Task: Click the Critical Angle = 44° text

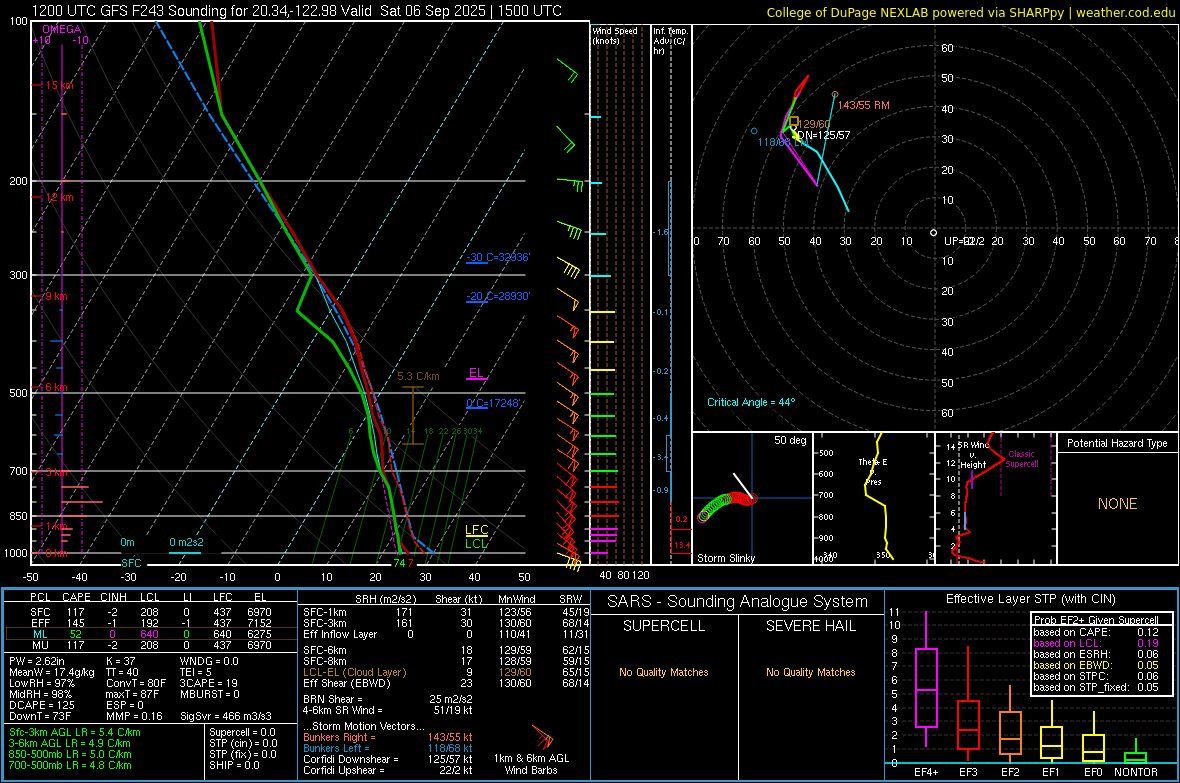Action: click(751, 402)
